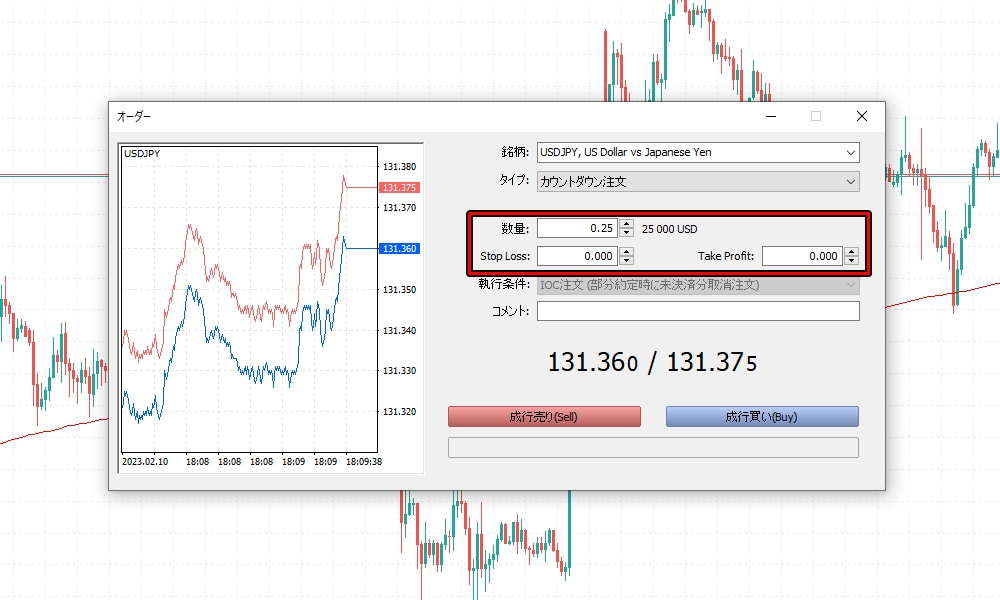
Task: Minimize the オーダー order window
Action: (x=770, y=116)
